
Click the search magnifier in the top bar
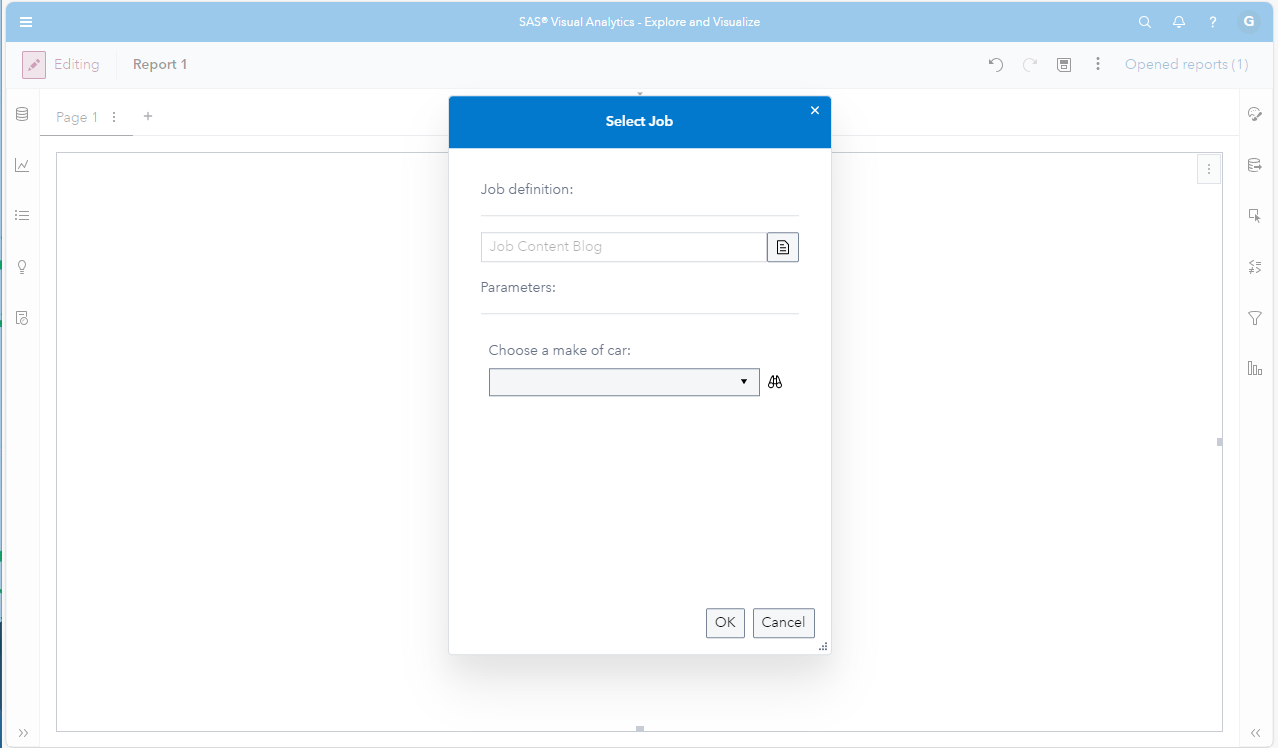[x=1144, y=21]
